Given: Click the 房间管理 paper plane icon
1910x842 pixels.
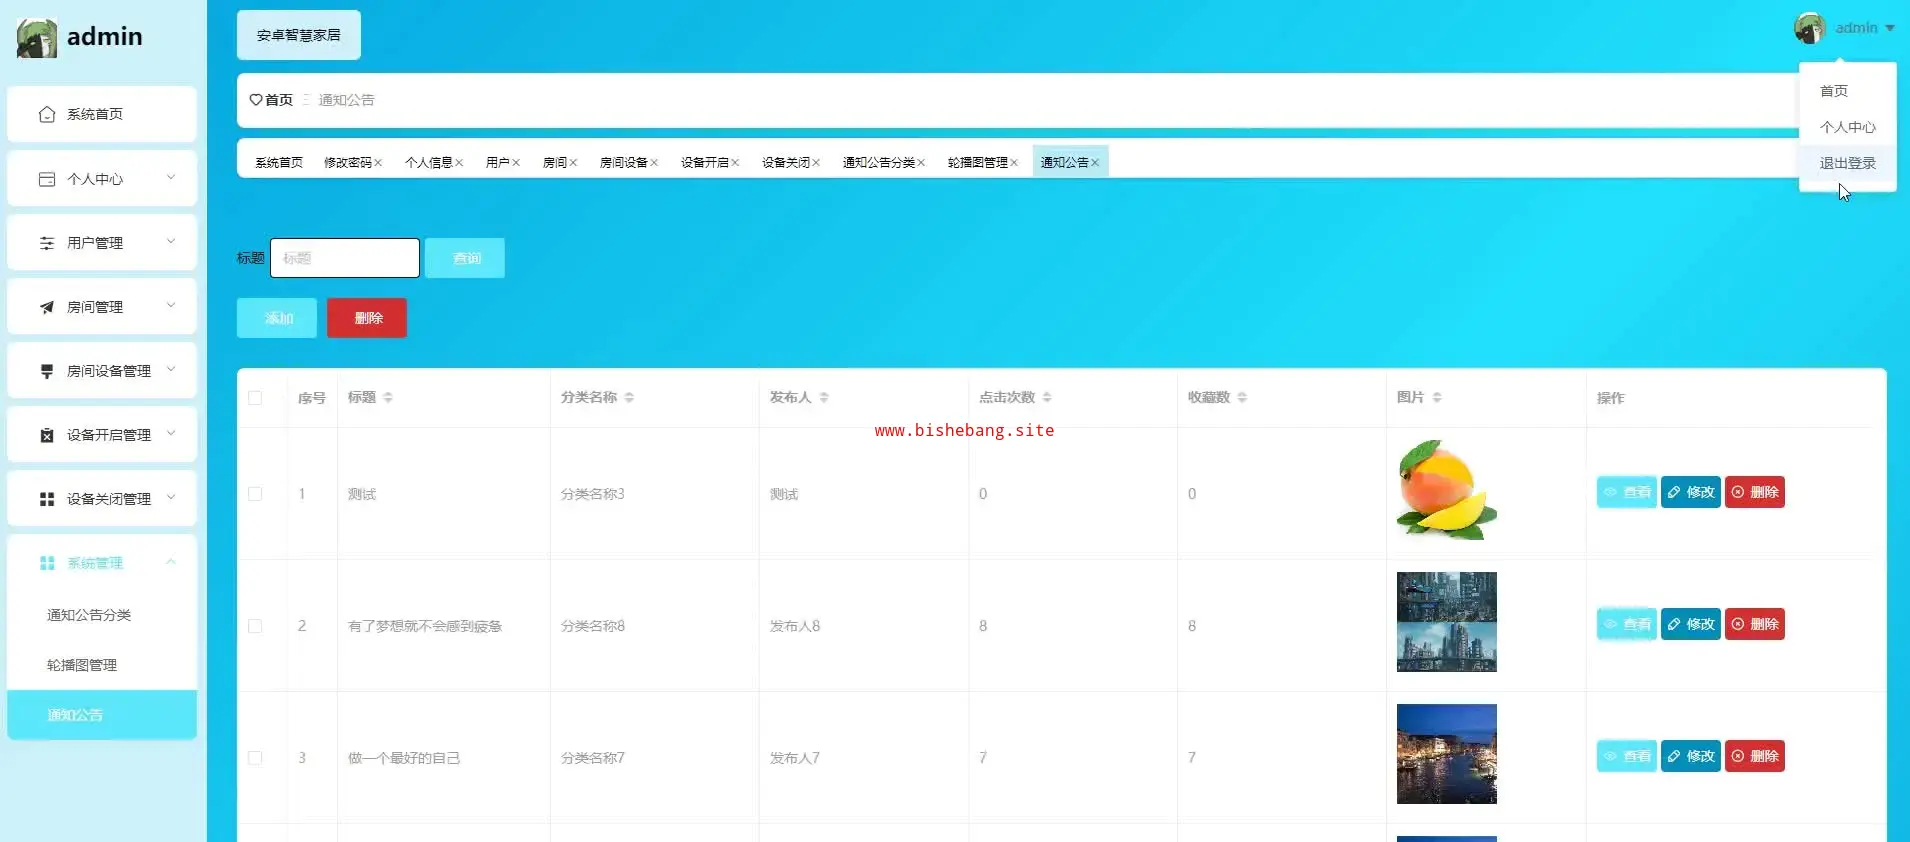Looking at the screenshot, I should pos(47,307).
